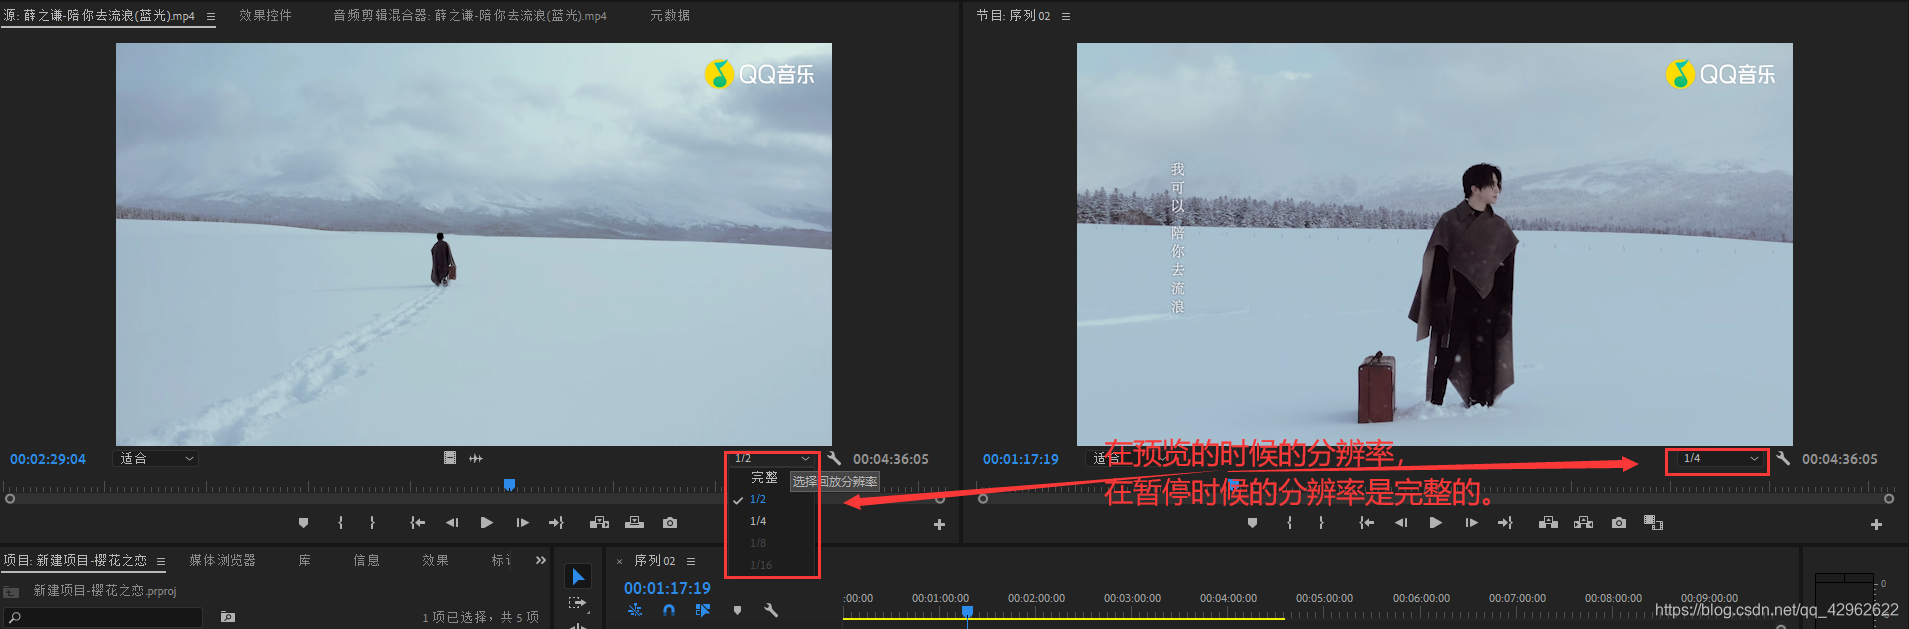Open source monitor zoom level dropdown 适合
This screenshot has height=629, width=1909.
157,458
